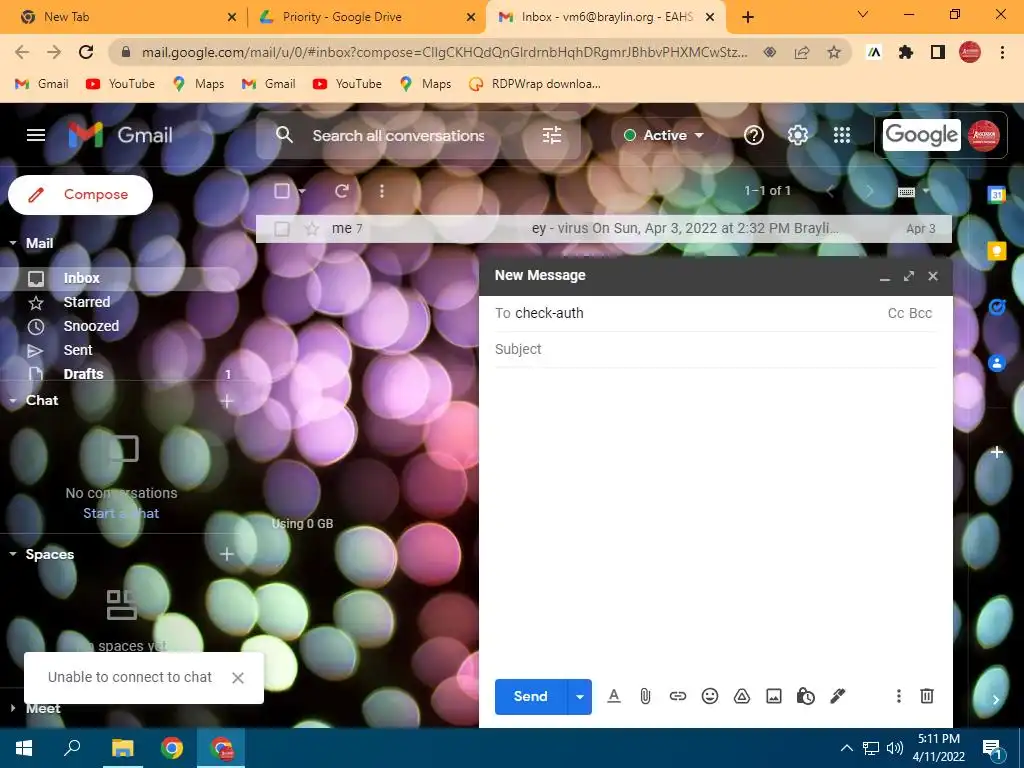Click the message body area
1024x768 pixels.
coord(715,519)
